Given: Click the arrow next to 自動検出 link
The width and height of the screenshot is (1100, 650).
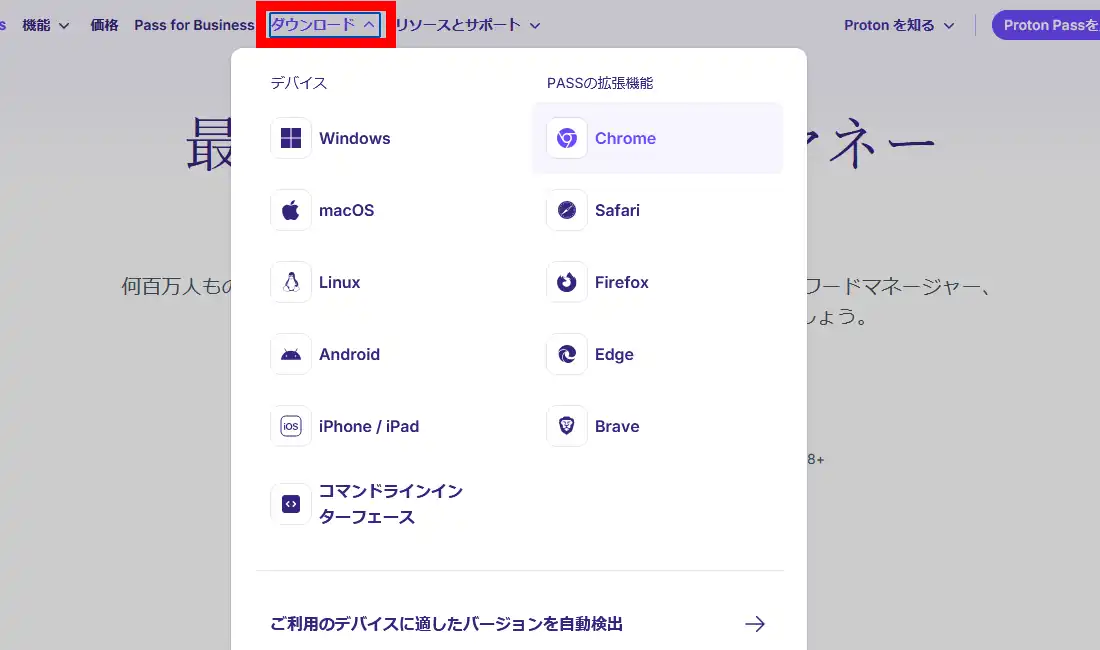Looking at the screenshot, I should pos(755,624).
